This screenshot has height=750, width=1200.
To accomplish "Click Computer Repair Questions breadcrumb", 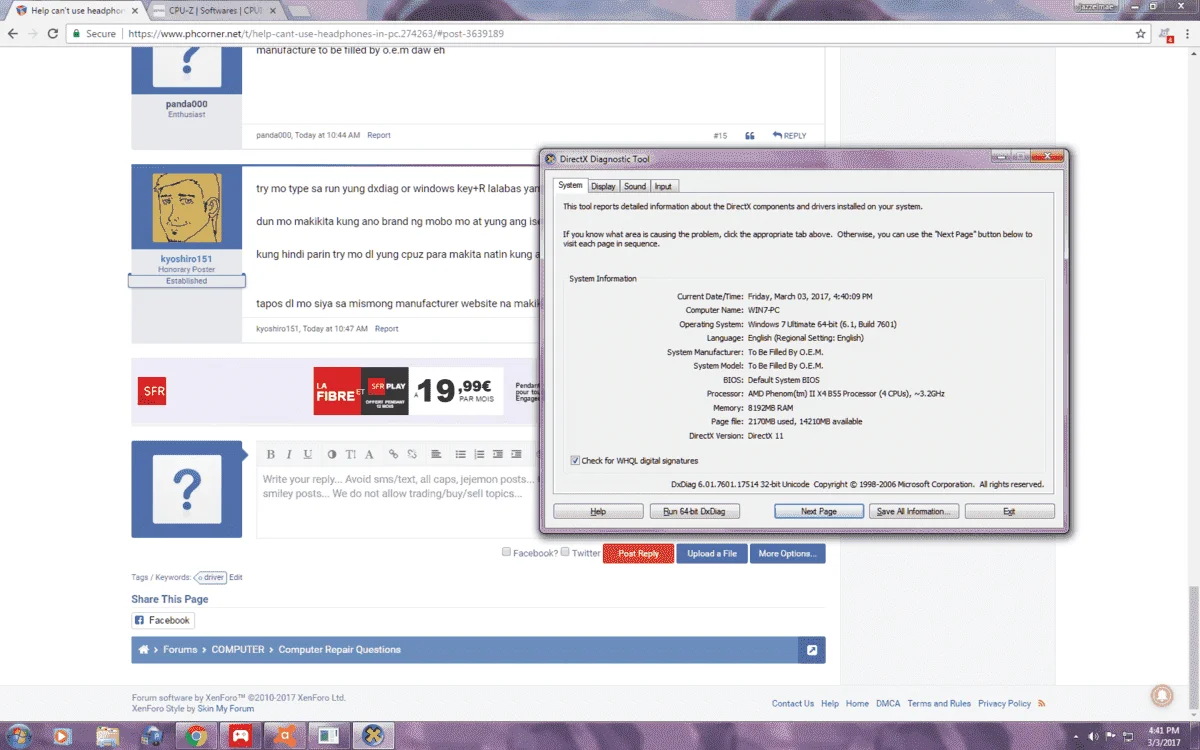I will pos(339,650).
